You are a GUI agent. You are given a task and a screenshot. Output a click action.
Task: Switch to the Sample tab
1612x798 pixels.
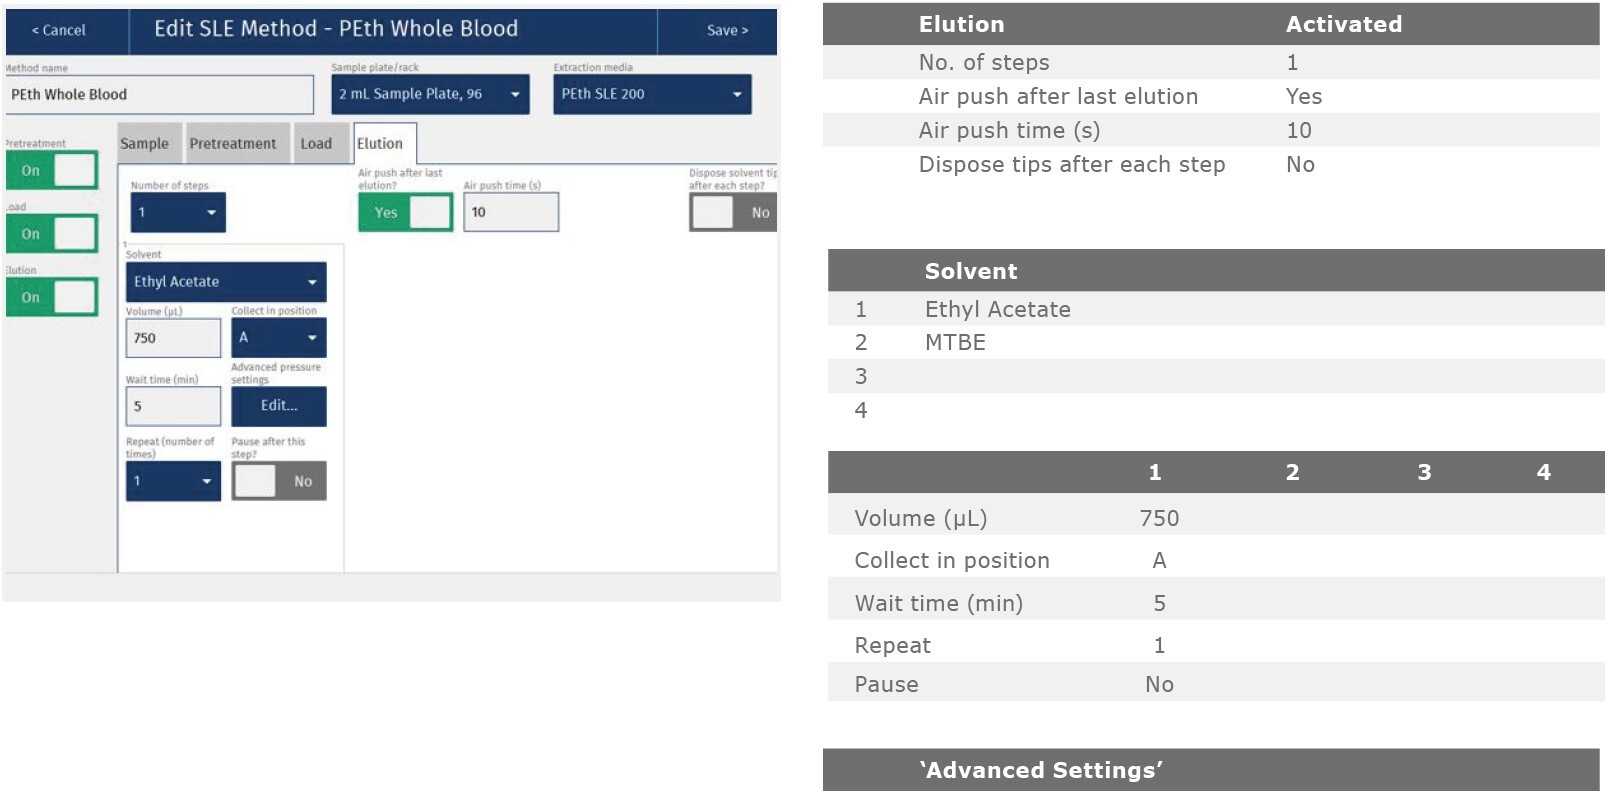146,144
